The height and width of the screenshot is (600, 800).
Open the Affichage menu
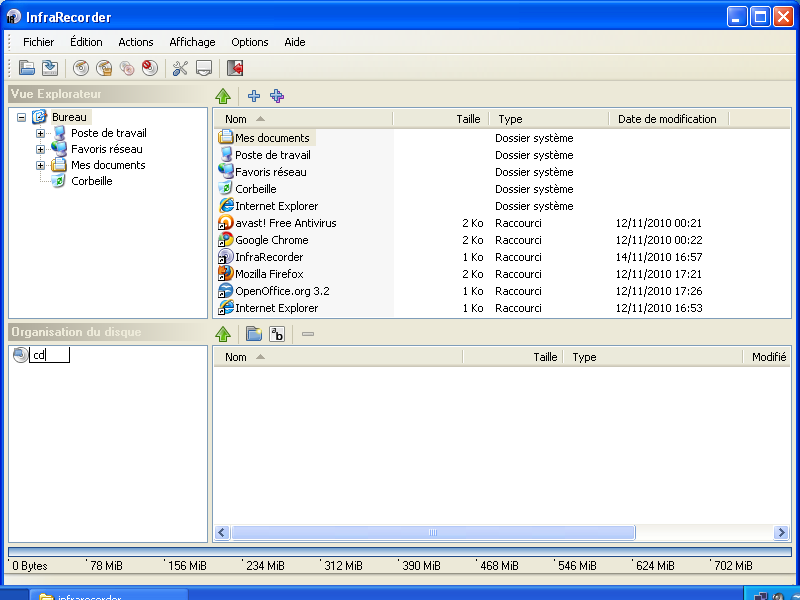click(x=192, y=42)
